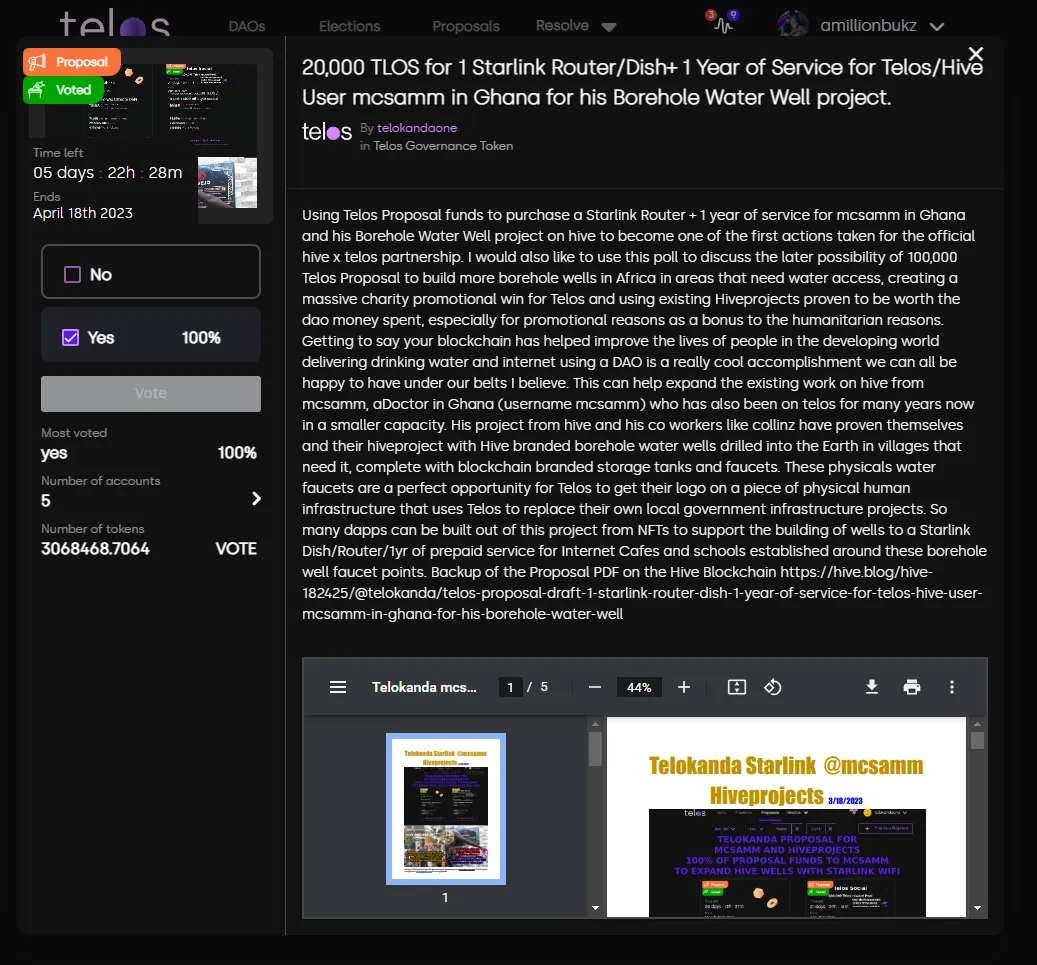
Task: Click the PDF page scroll up arrow
Action: pyautogui.click(x=977, y=724)
